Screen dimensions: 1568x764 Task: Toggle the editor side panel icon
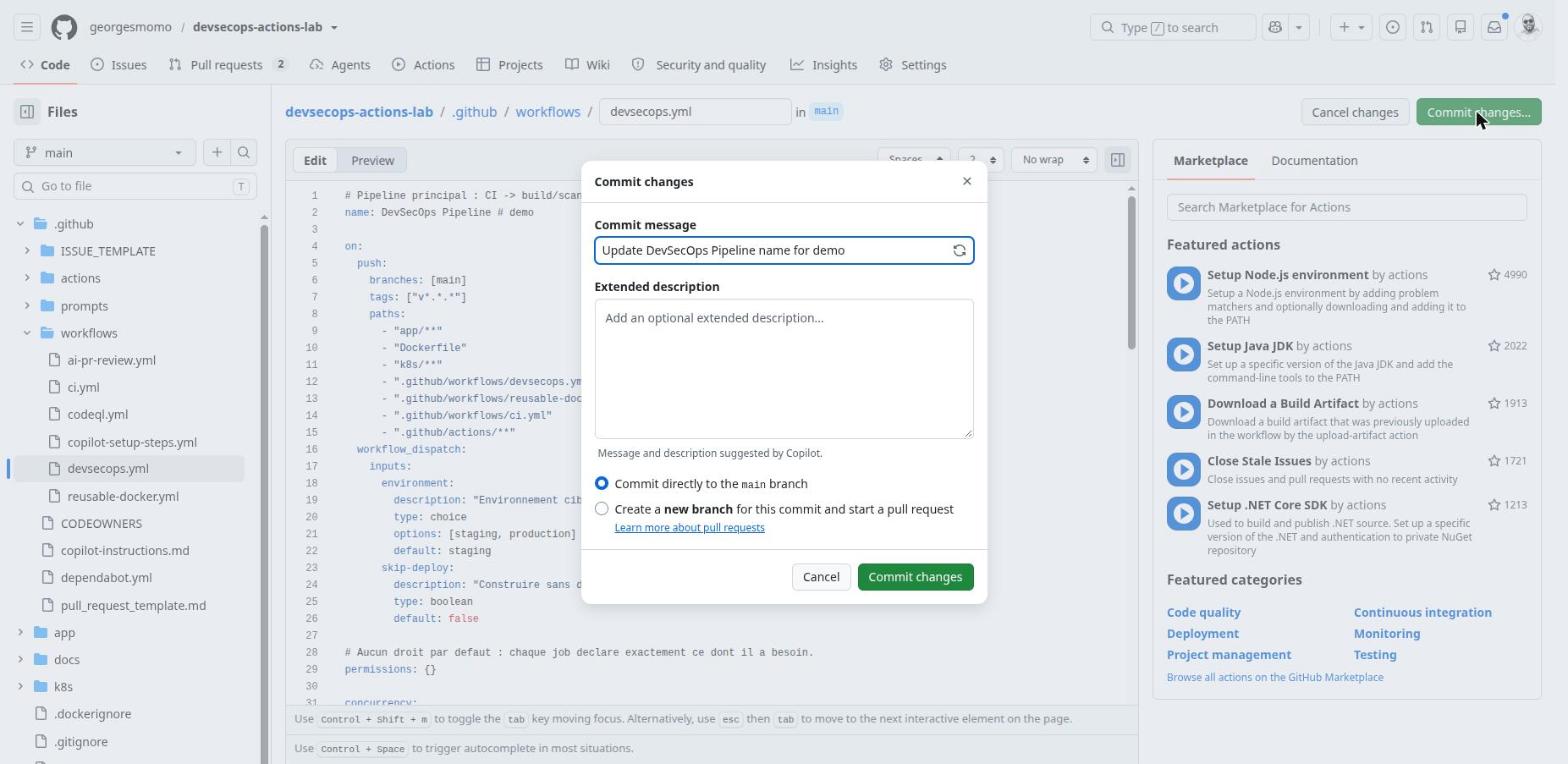pos(1118,160)
